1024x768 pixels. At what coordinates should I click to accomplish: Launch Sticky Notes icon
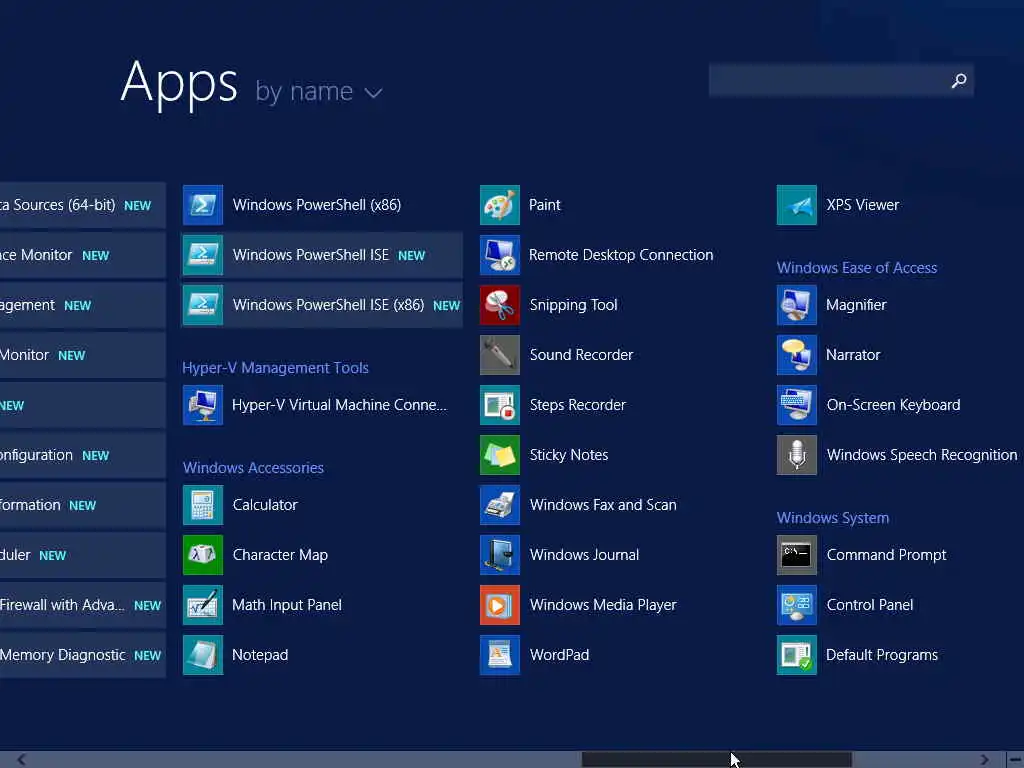click(500, 455)
